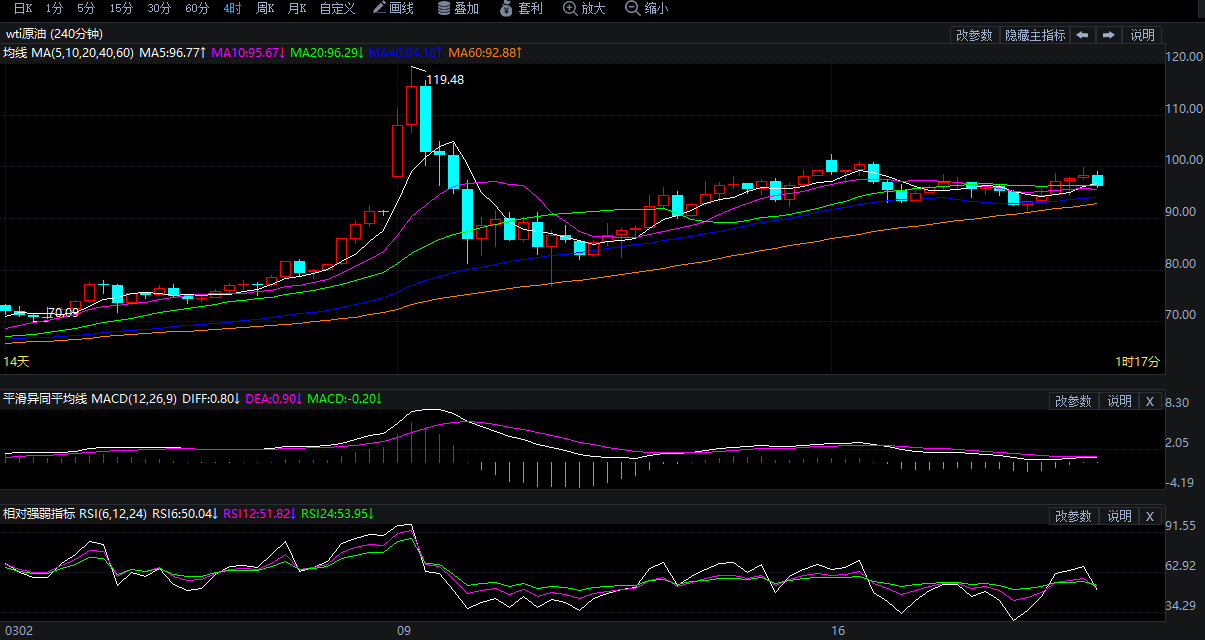Switch to the 周K period tab
This screenshot has width=1205, height=640.
tap(265, 8)
